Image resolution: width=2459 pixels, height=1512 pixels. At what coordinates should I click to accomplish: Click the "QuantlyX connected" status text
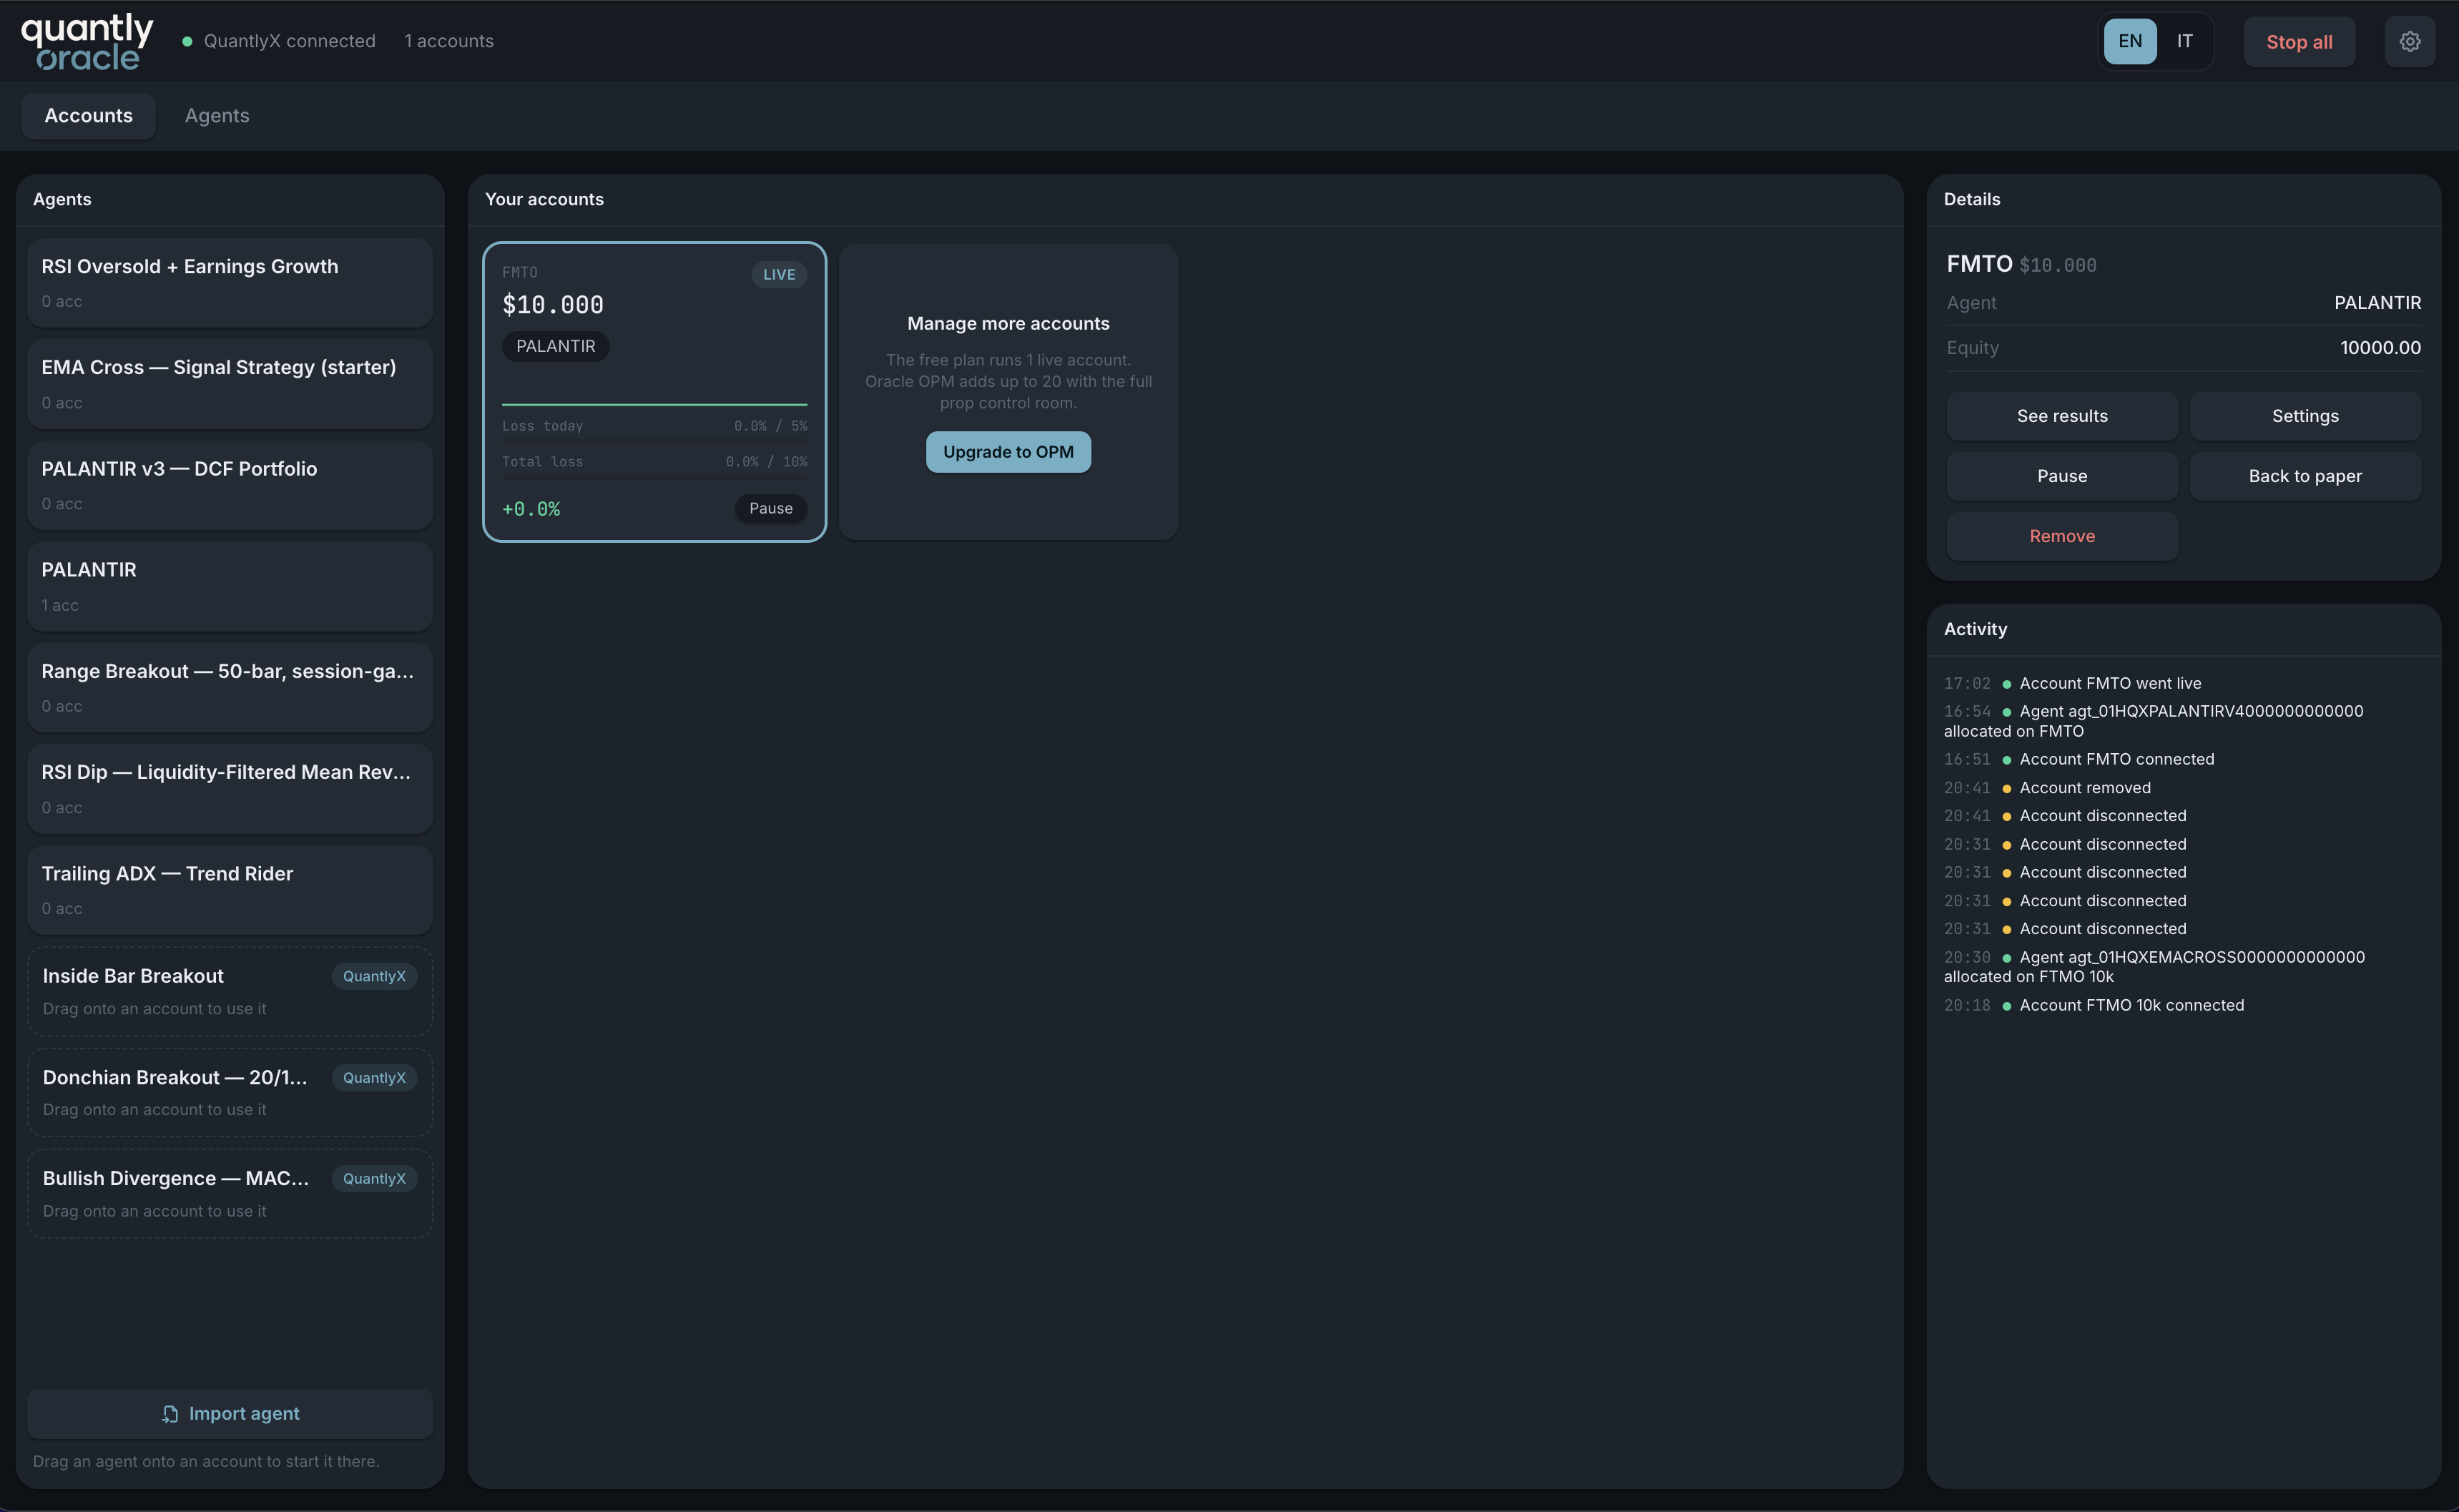pos(290,42)
